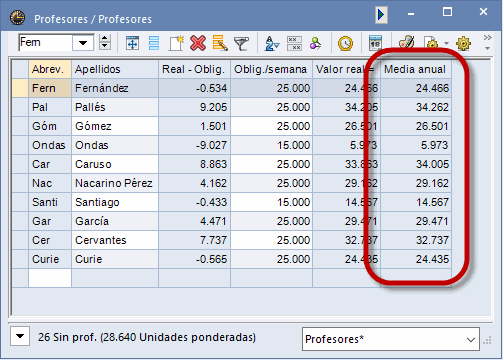The height and width of the screenshot is (360, 503).
Task: Sort with the A-Z sort icon
Action: (272, 44)
